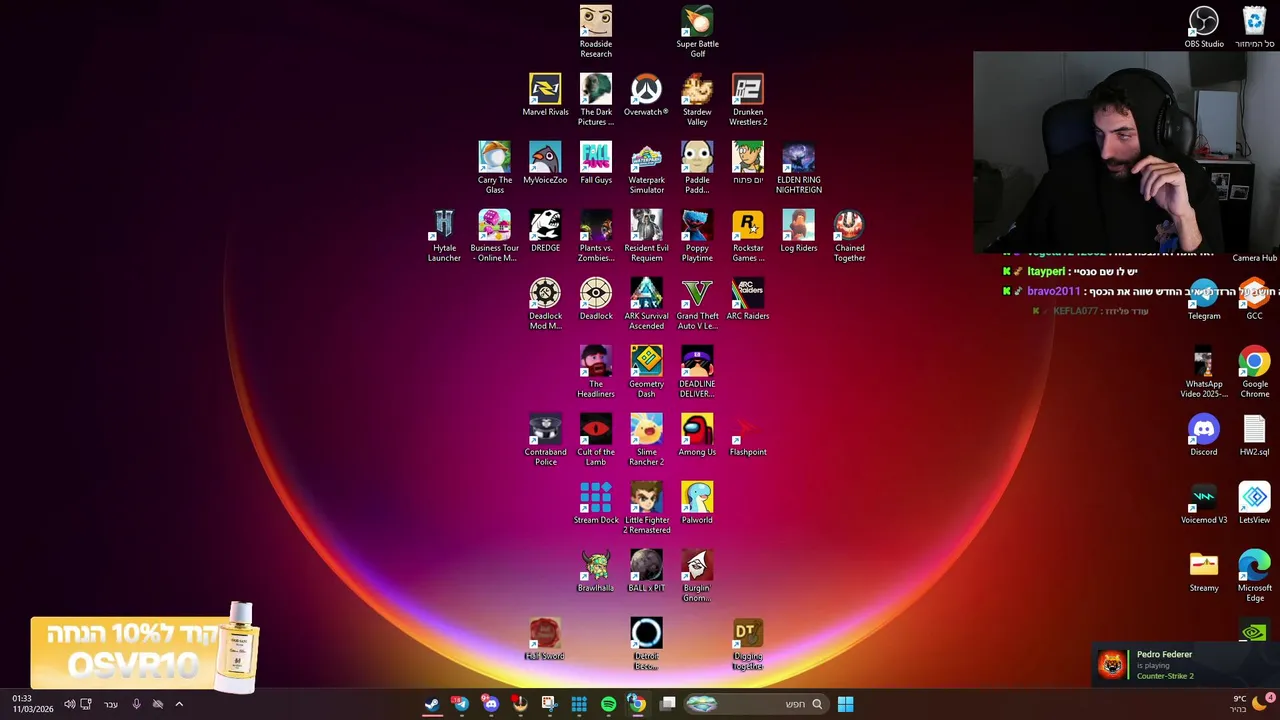Launch Google Chrome desktop shortcut

(1254, 372)
